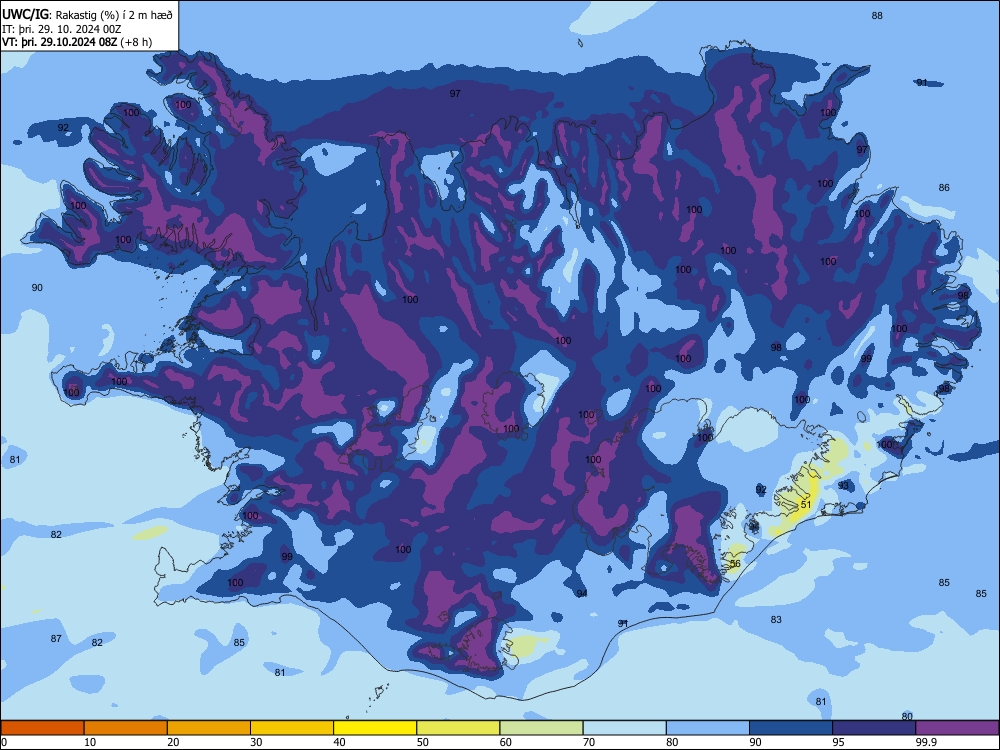Click the title text 'UWC/IG: Rakastig (%) í 2 m hæð'

tap(87, 14)
